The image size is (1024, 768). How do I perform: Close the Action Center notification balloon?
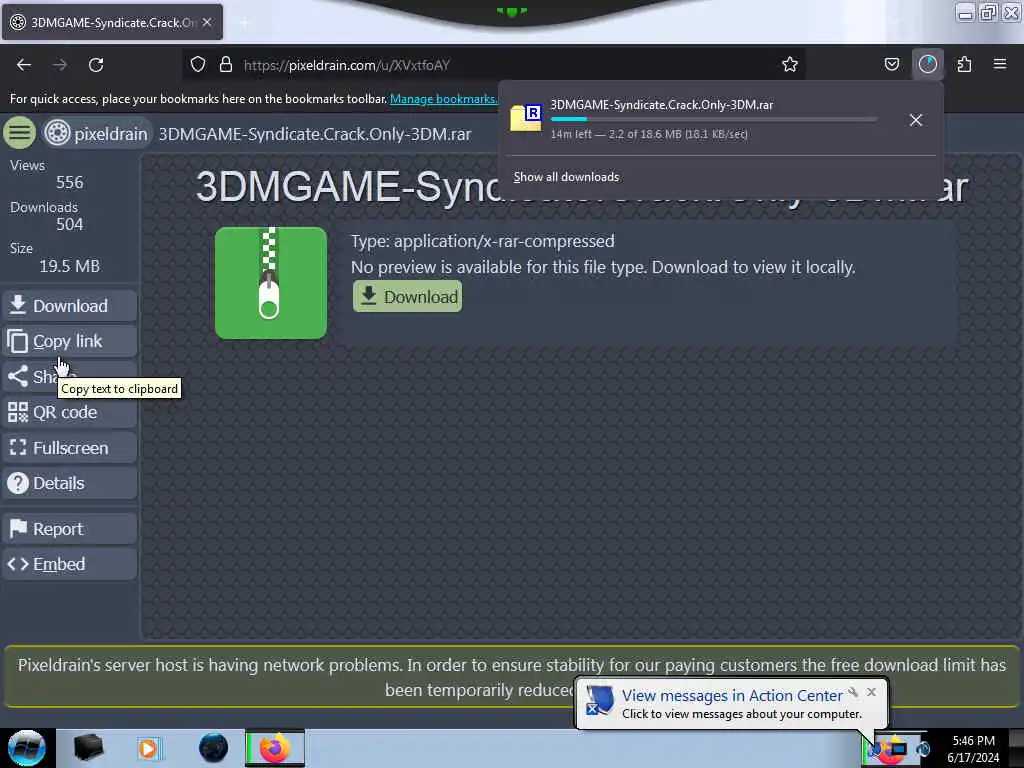coord(871,692)
